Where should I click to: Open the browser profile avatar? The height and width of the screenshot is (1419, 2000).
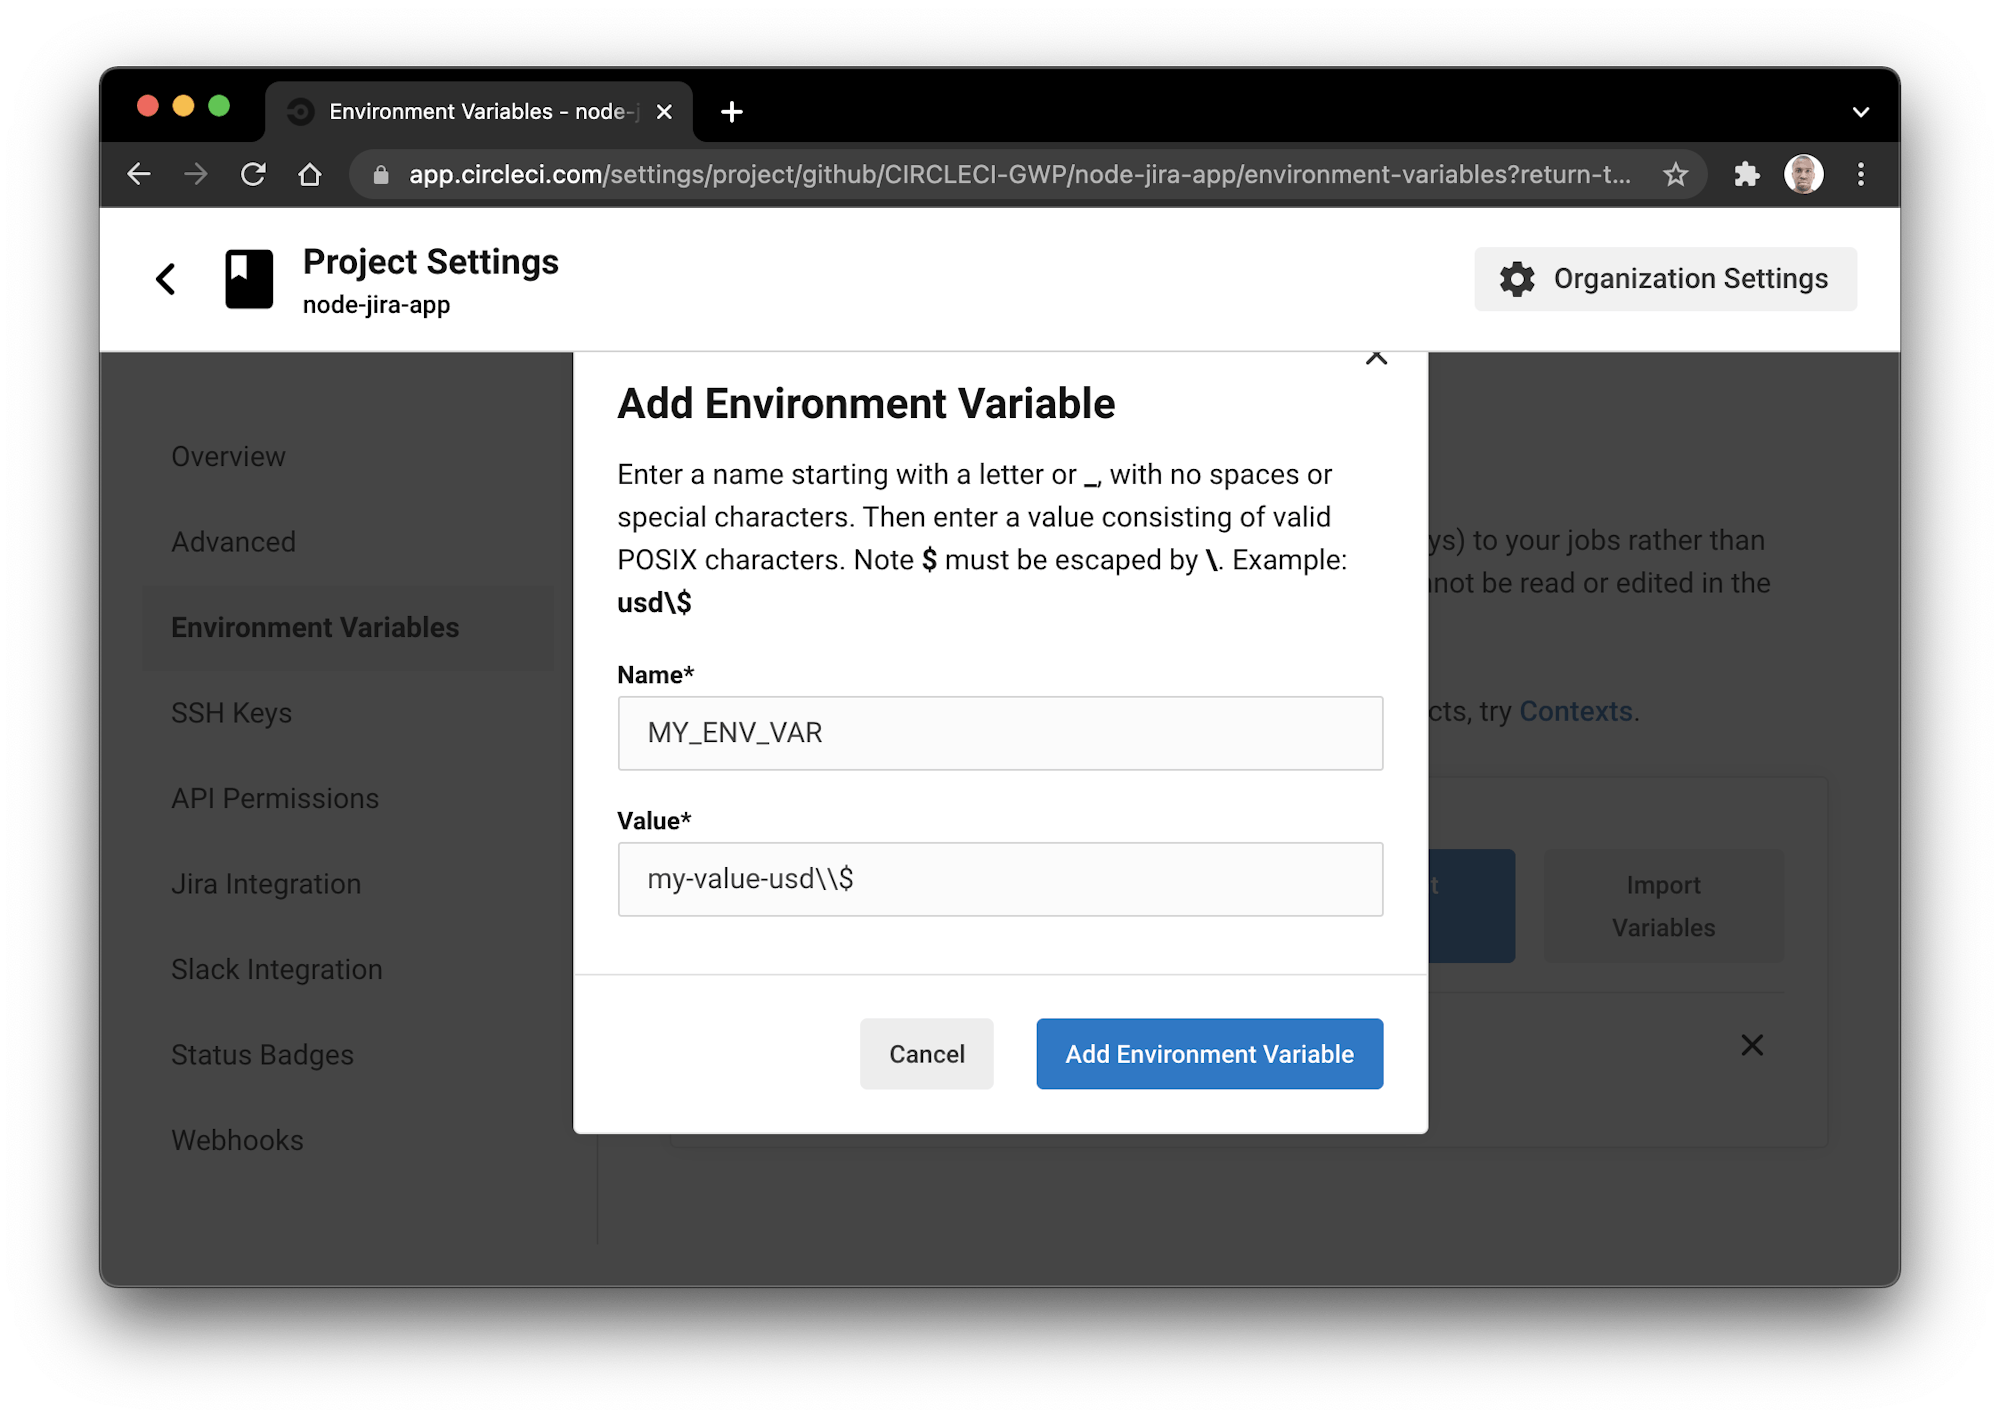pyautogui.click(x=1804, y=173)
